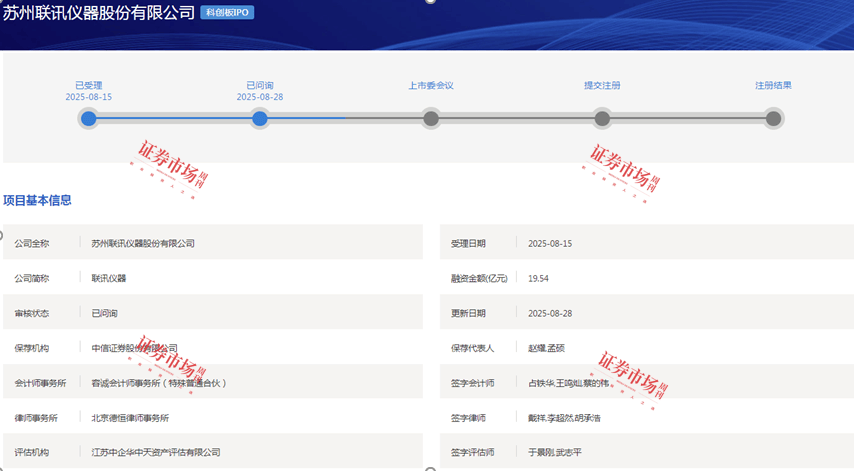The height and width of the screenshot is (471, 854).
Task: Click the 已问询 timeline circle marker
Action: coord(260,119)
